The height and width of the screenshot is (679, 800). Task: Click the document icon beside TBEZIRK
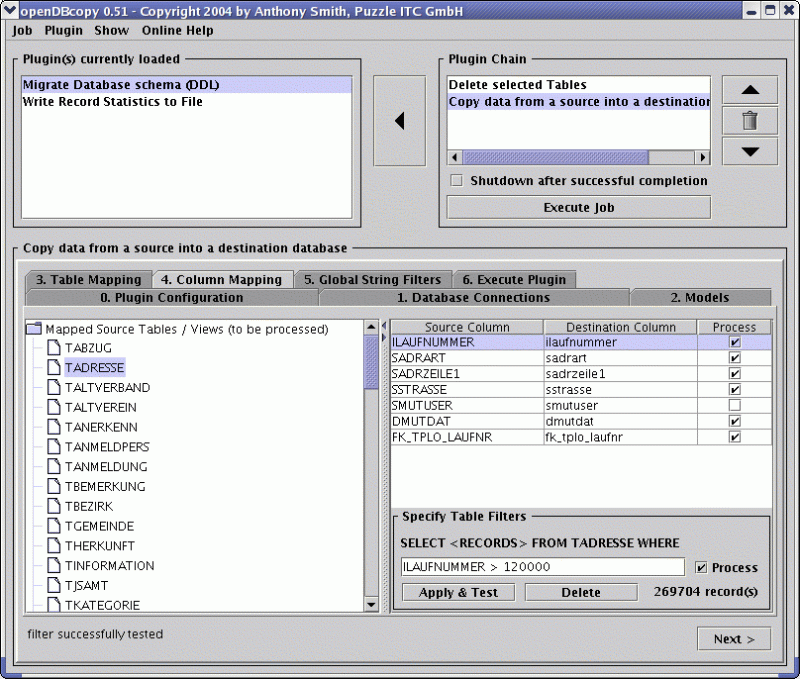(54, 506)
